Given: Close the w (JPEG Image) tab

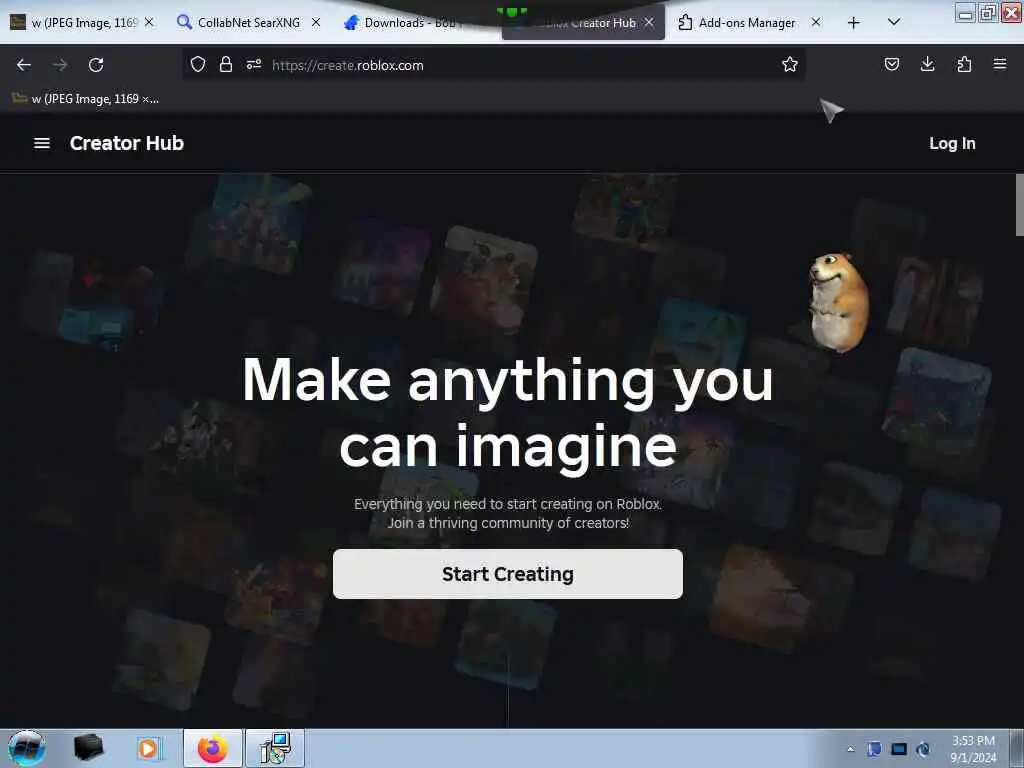Looking at the screenshot, I should pyautogui.click(x=149, y=22).
